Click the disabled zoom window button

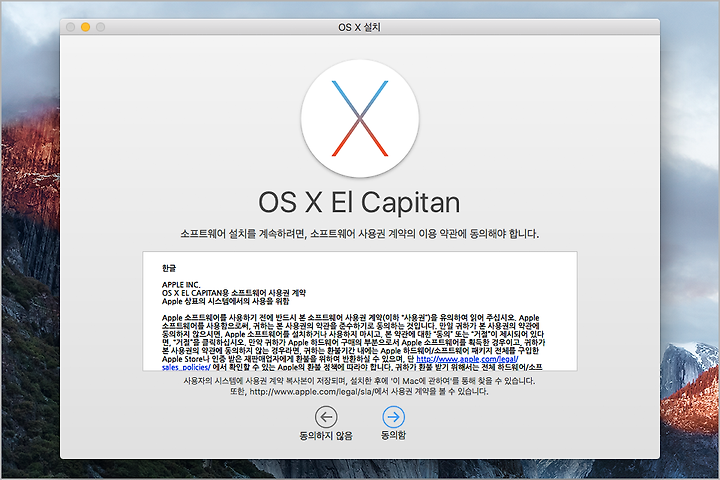(x=101, y=27)
